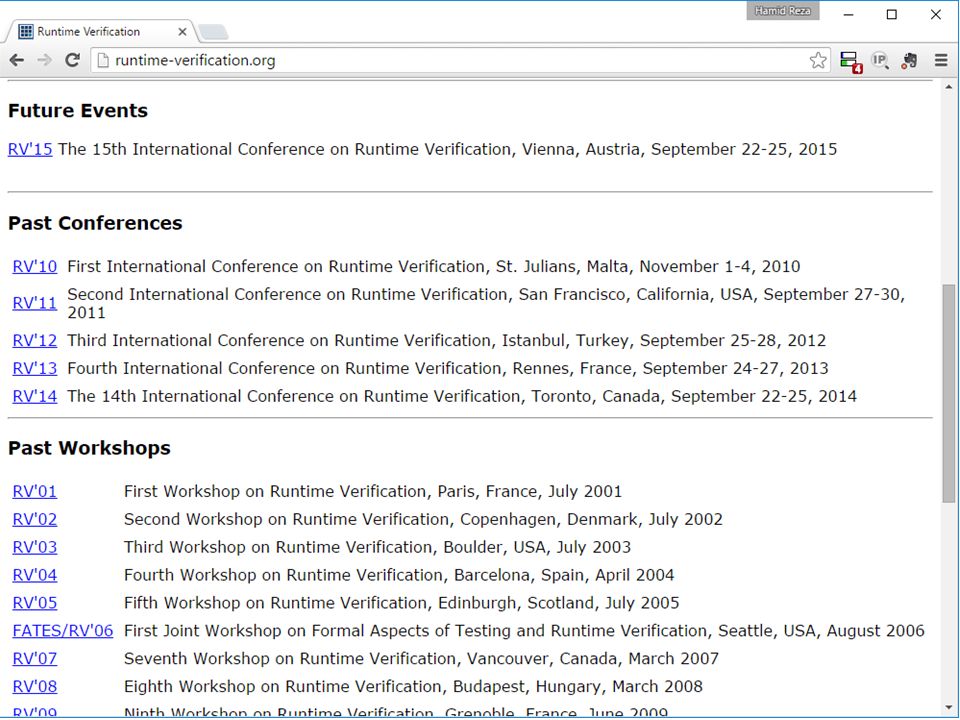Click text 'Second International Conference on Runtime Verification, San Francisco'
960x720 pixels.
[348, 294]
